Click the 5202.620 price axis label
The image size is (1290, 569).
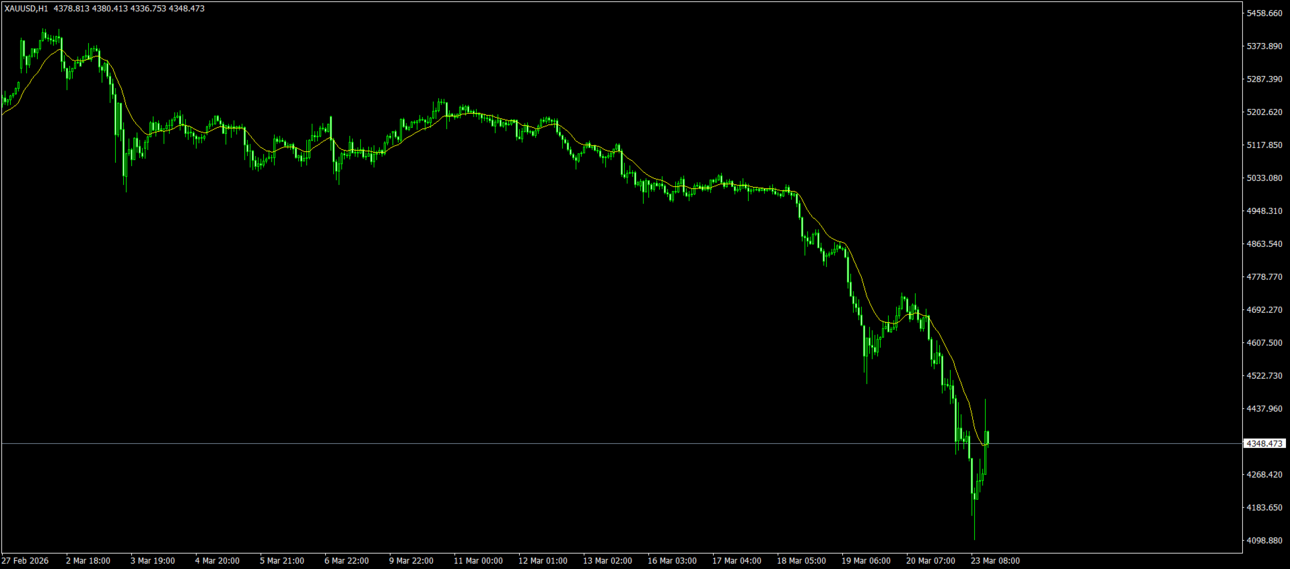[x=1265, y=112]
